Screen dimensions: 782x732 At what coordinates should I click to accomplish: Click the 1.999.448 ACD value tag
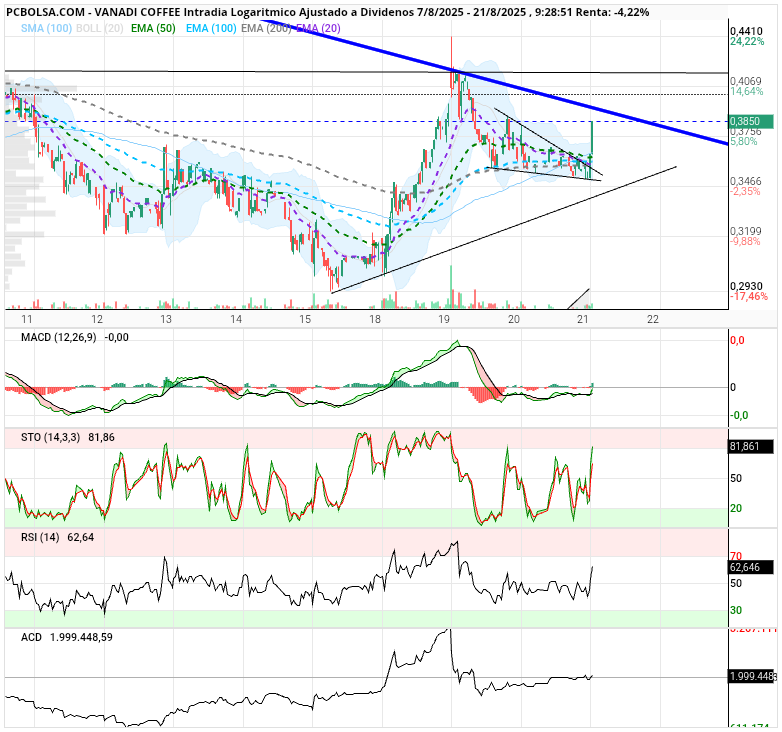point(752,677)
